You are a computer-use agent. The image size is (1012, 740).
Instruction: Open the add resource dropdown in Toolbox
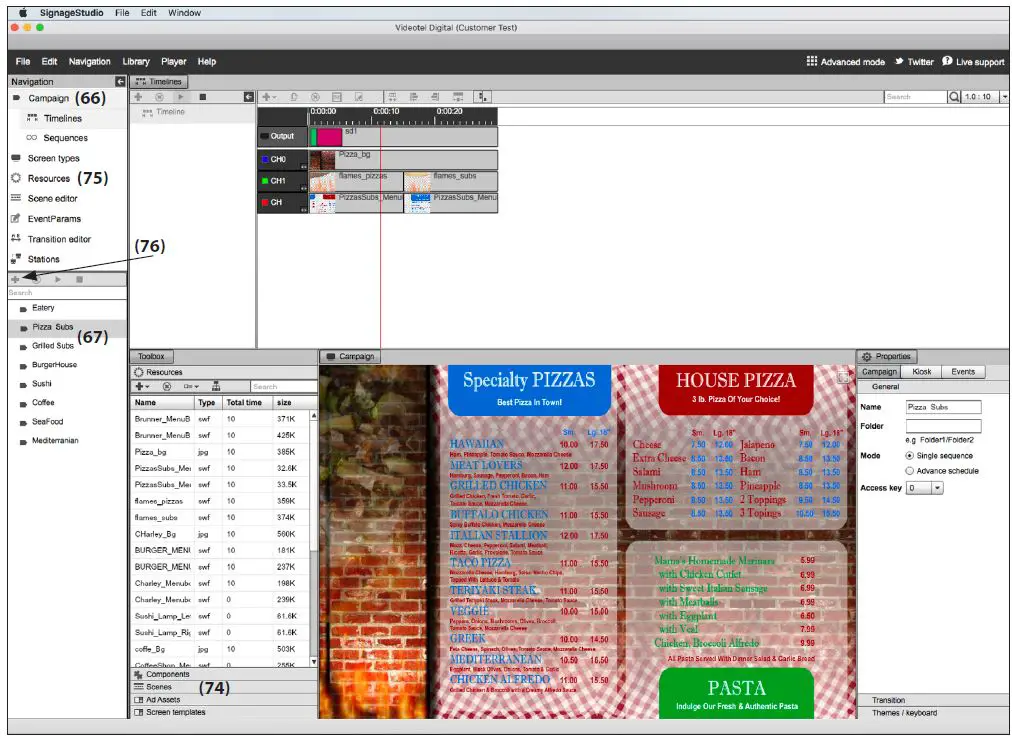[142, 387]
